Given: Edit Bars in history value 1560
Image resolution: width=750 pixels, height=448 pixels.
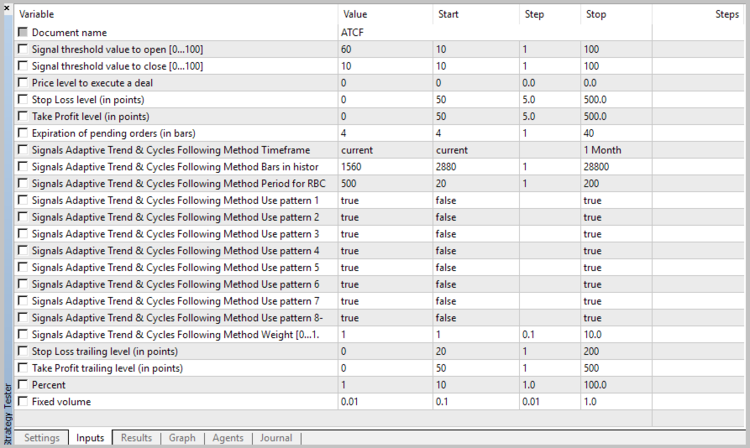Looking at the screenshot, I should click(x=386, y=167).
